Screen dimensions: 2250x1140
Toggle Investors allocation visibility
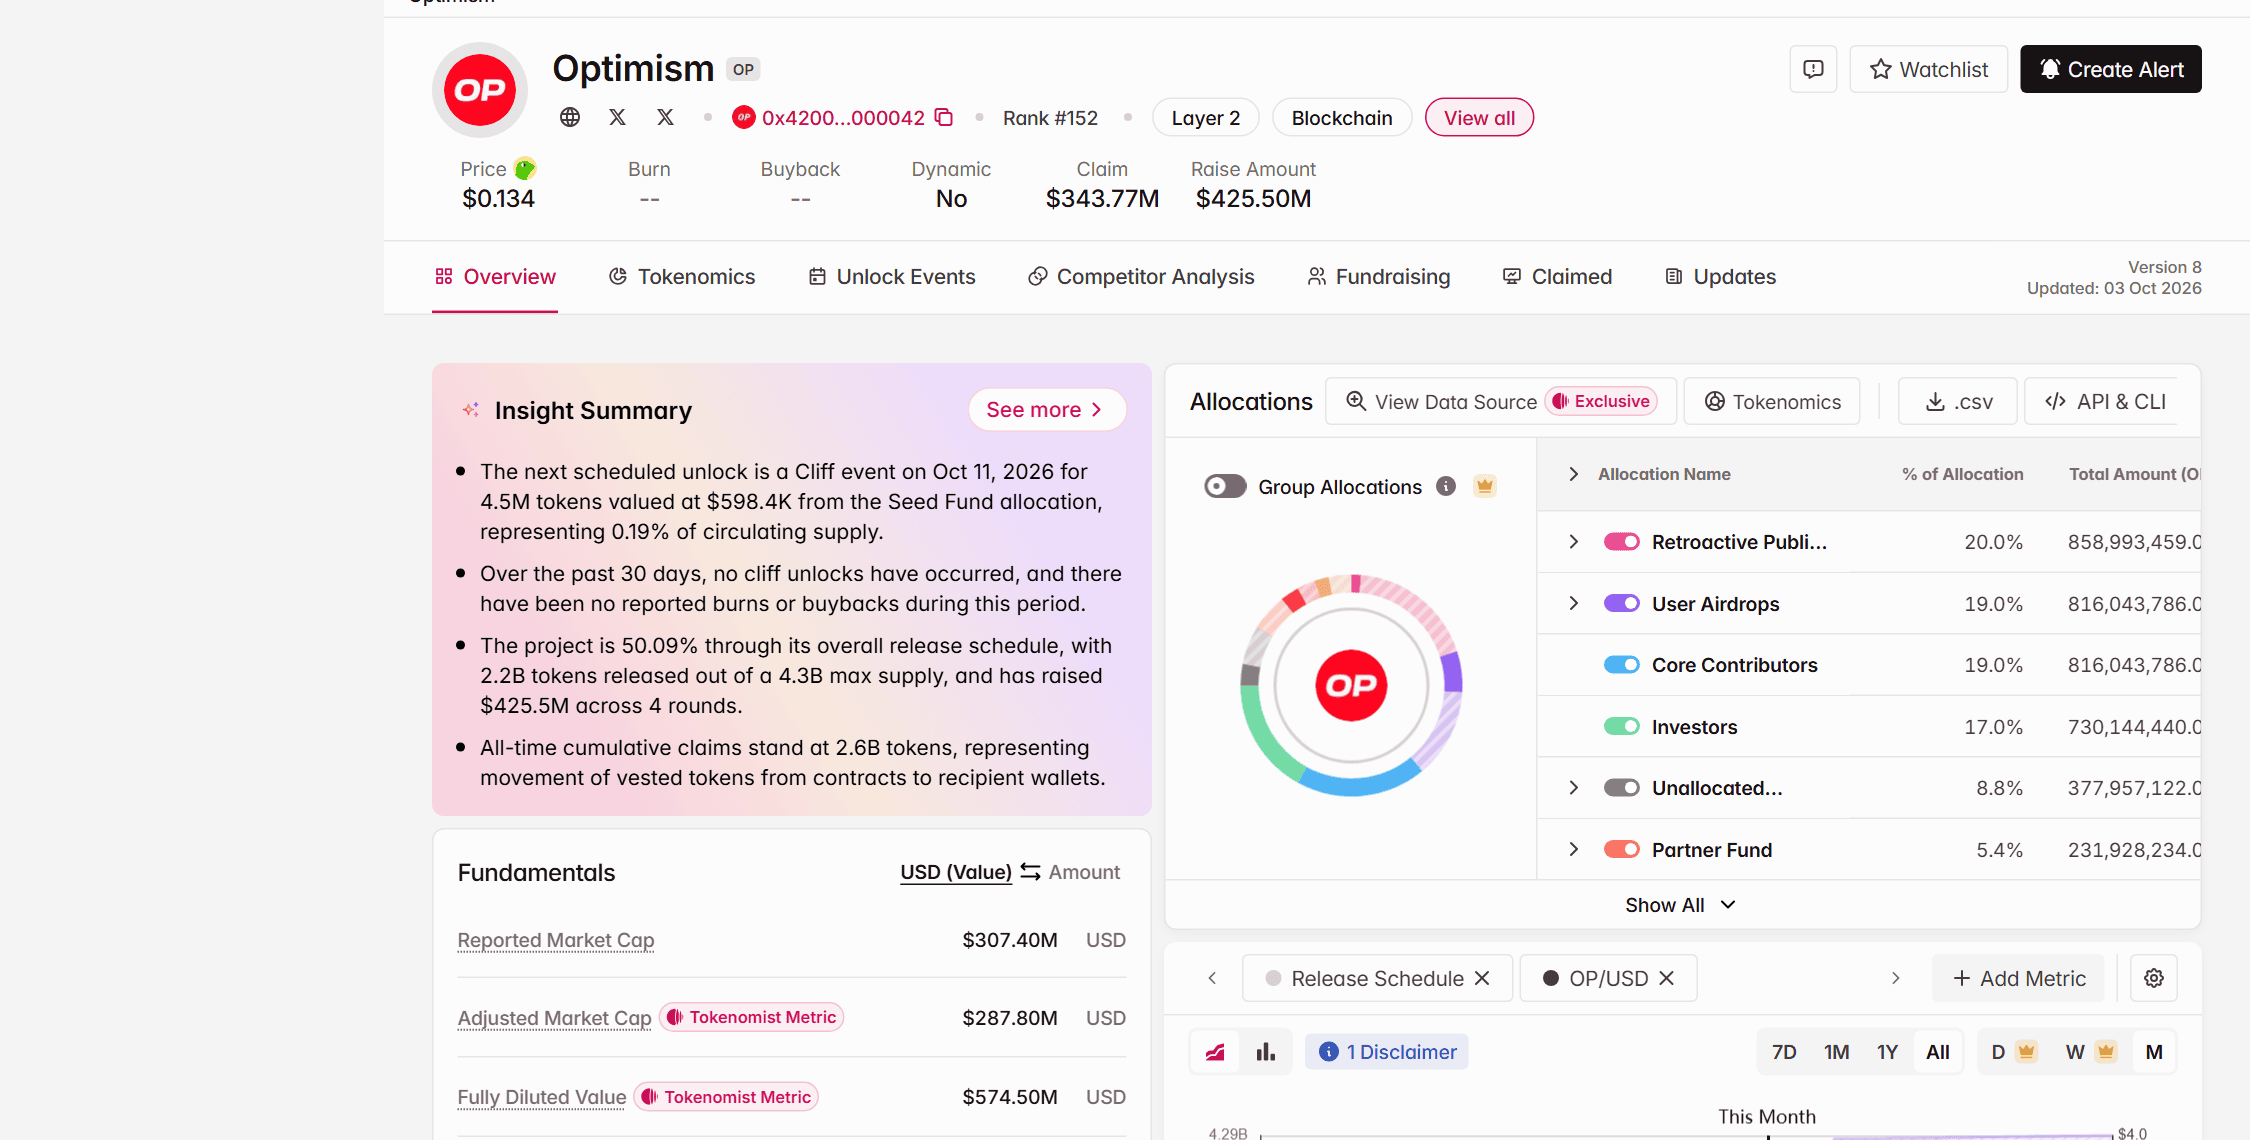[x=1622, y=726]
